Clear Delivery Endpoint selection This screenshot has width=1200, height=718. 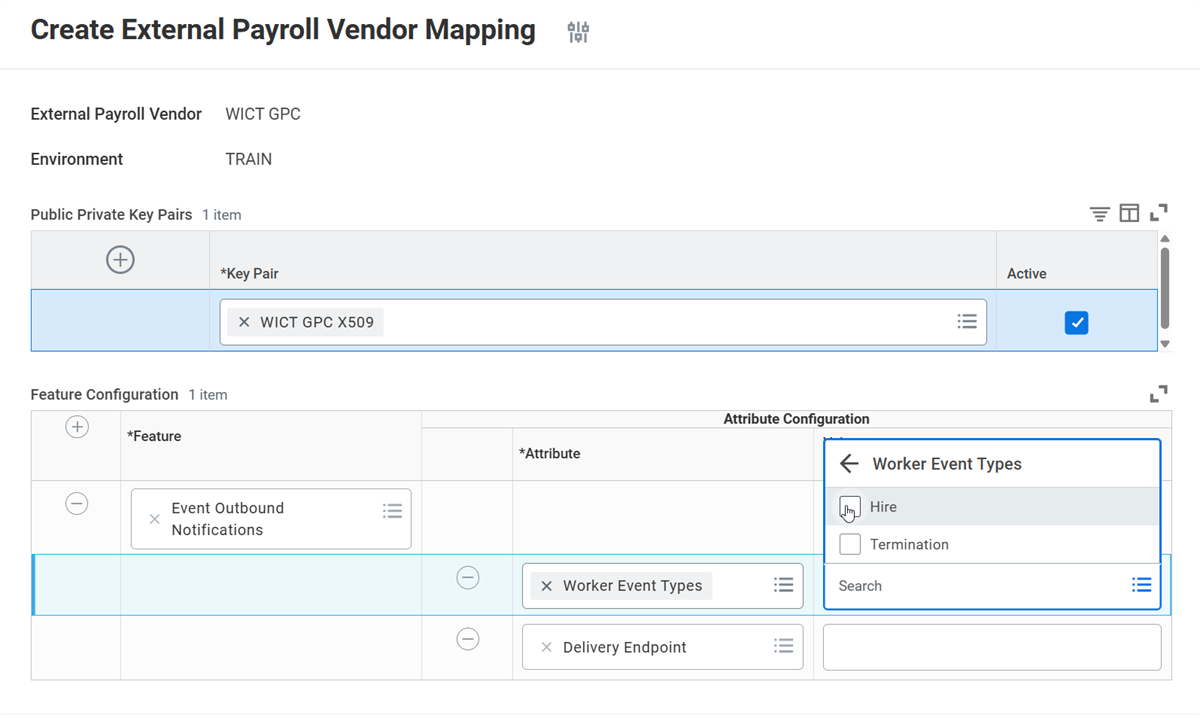[546, 647]
